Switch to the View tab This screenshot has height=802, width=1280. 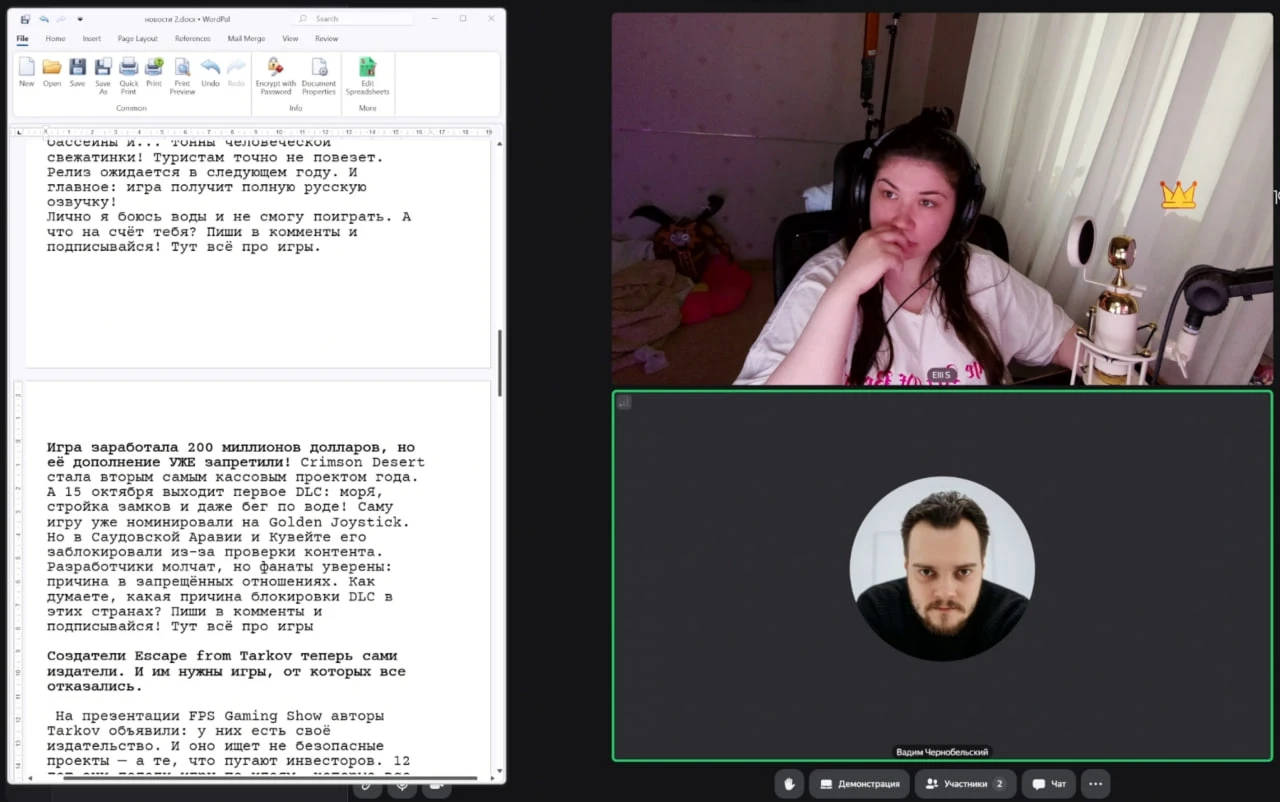coord(290,39)
